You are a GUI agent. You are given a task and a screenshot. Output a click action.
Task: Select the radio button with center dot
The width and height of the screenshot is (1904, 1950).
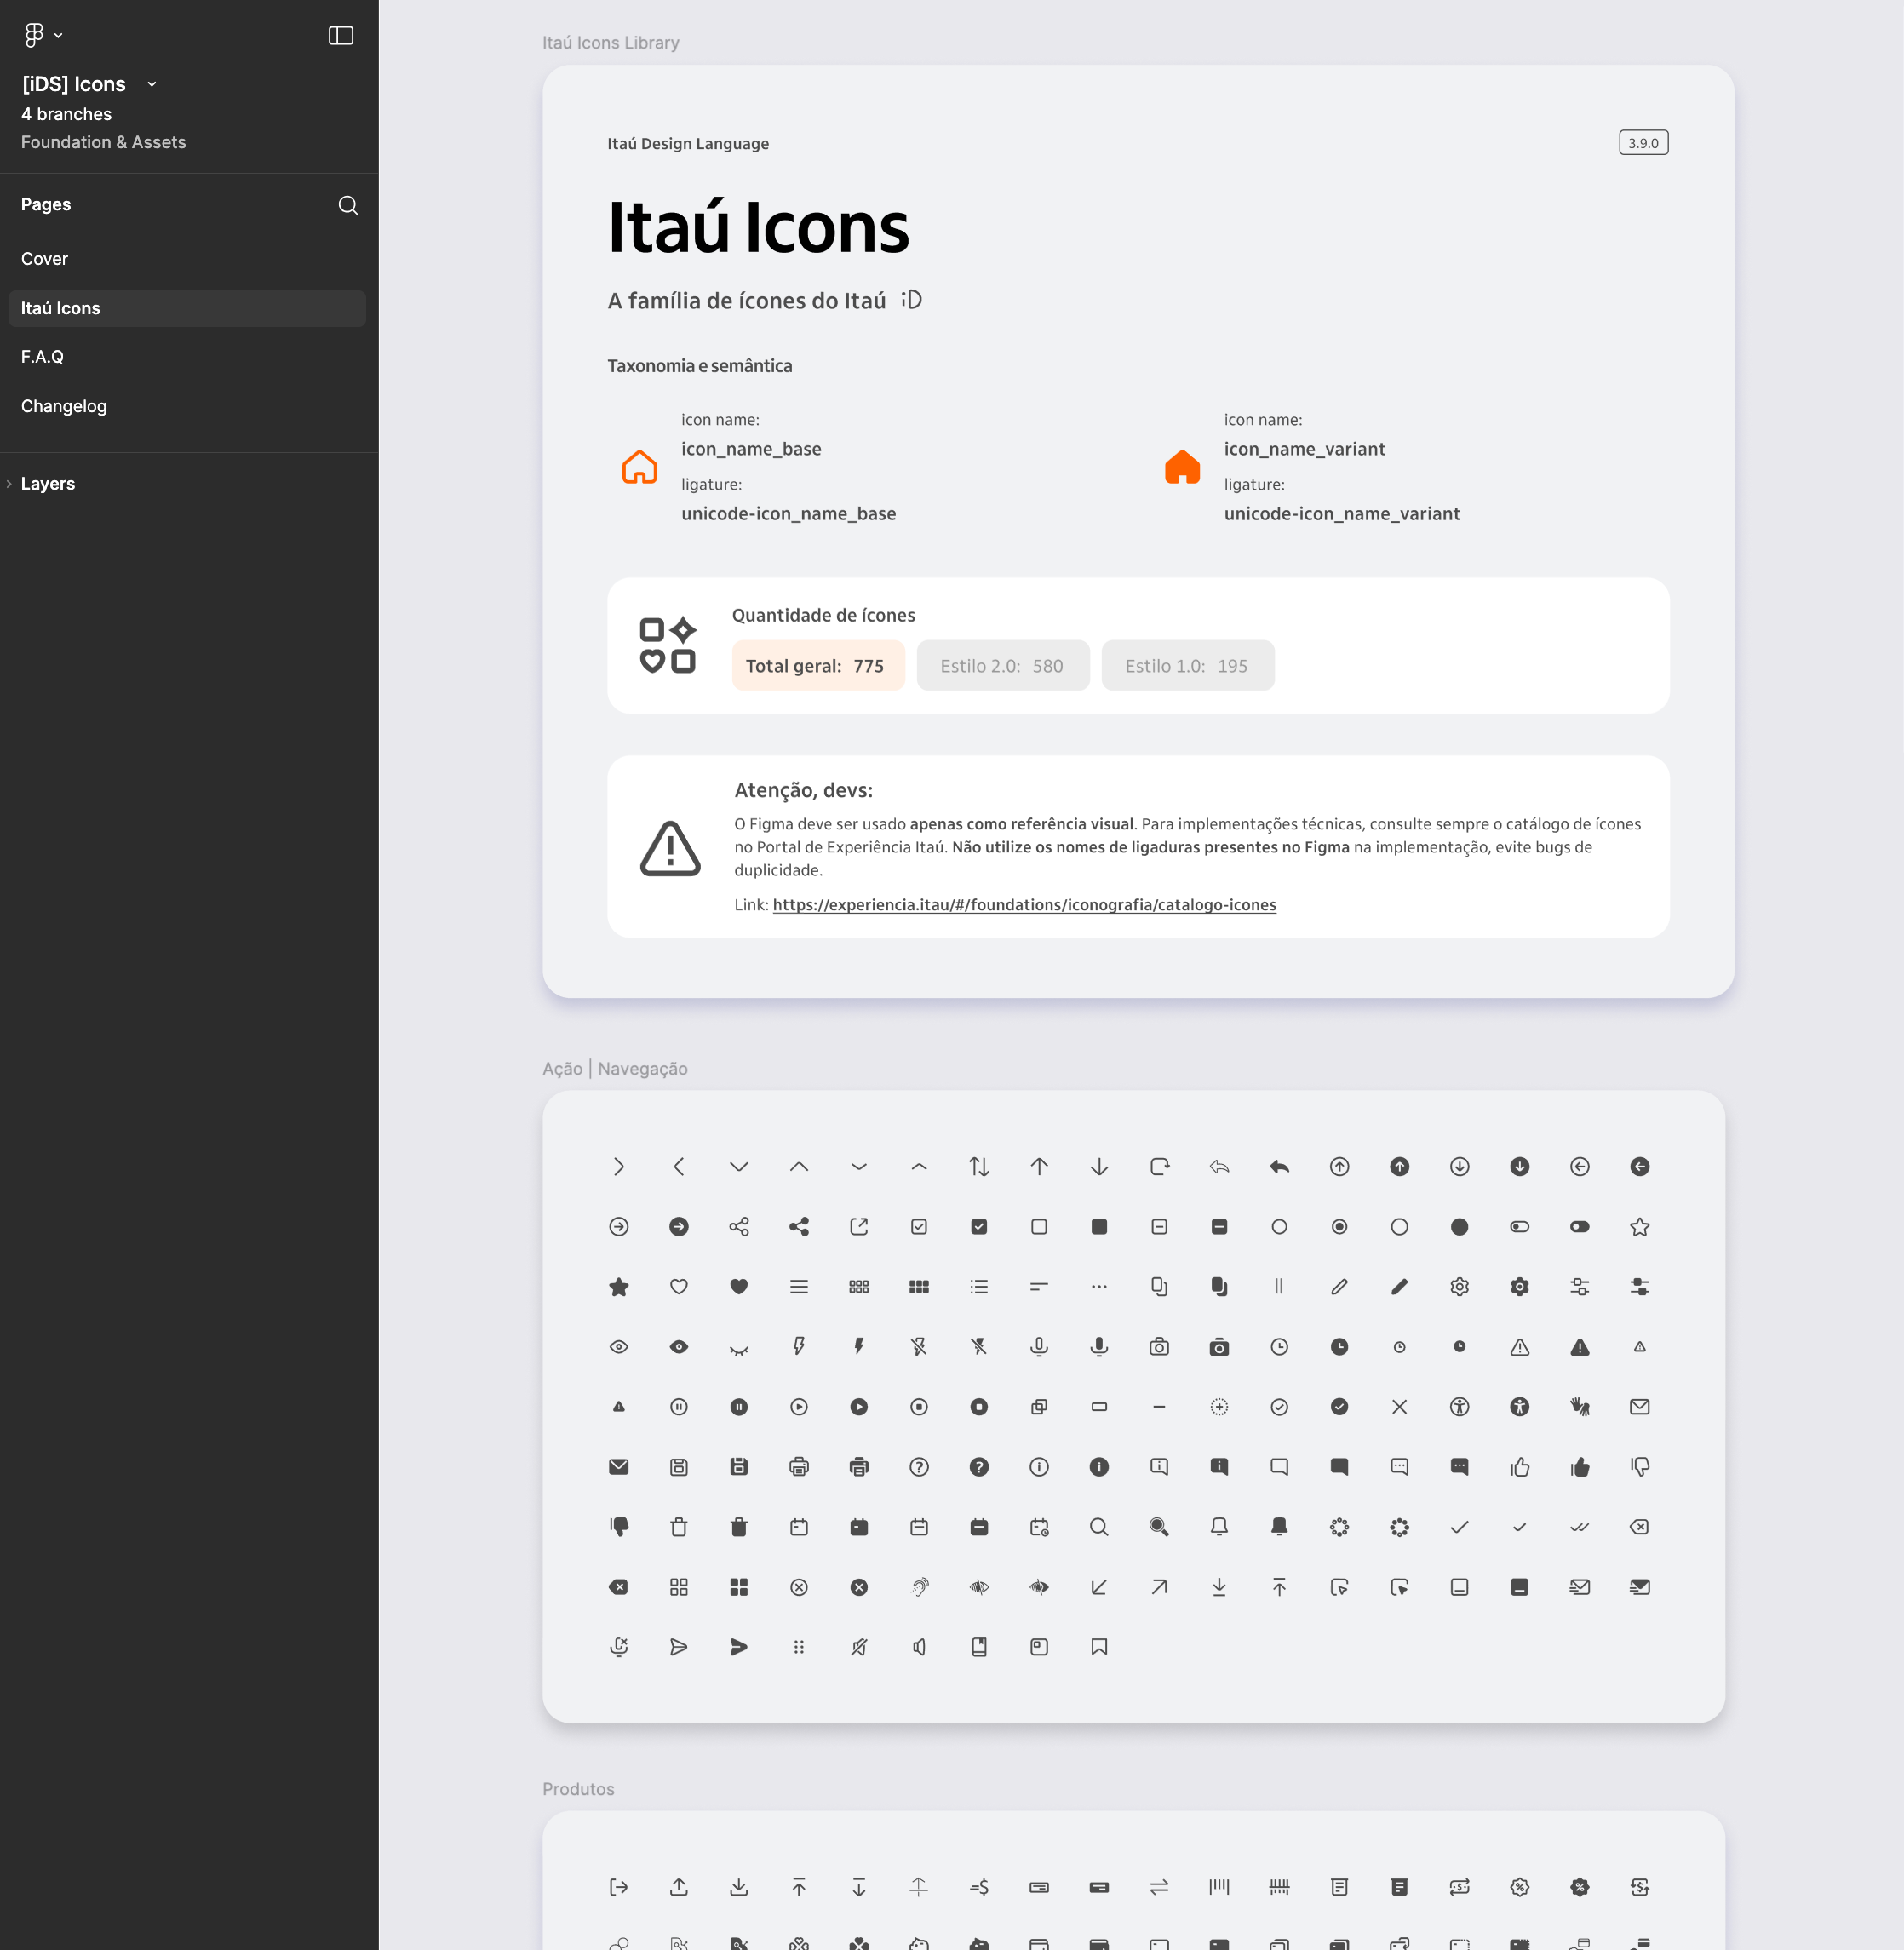1339,1227
